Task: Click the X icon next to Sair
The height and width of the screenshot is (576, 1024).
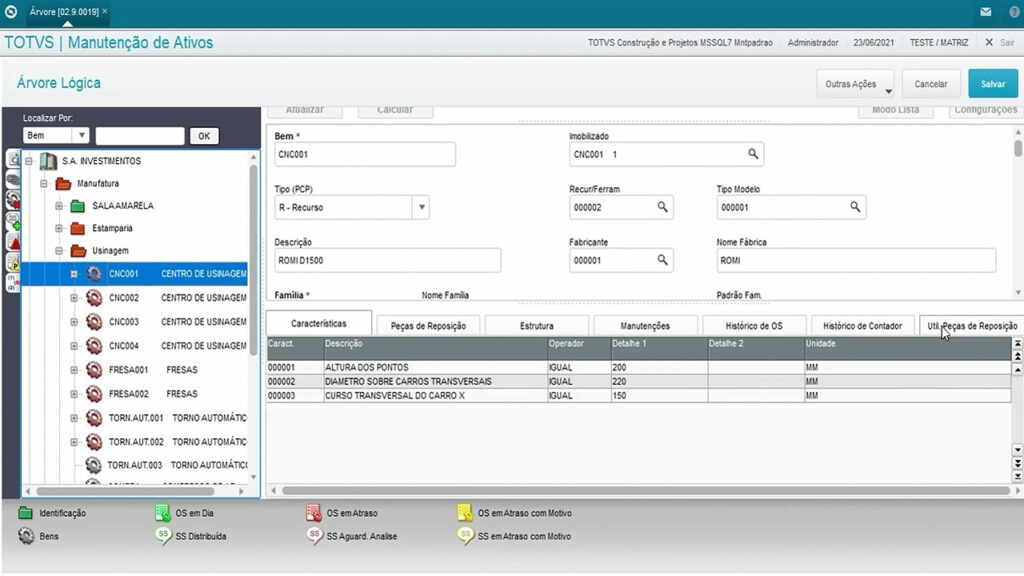Action: (x=989, y=42)
